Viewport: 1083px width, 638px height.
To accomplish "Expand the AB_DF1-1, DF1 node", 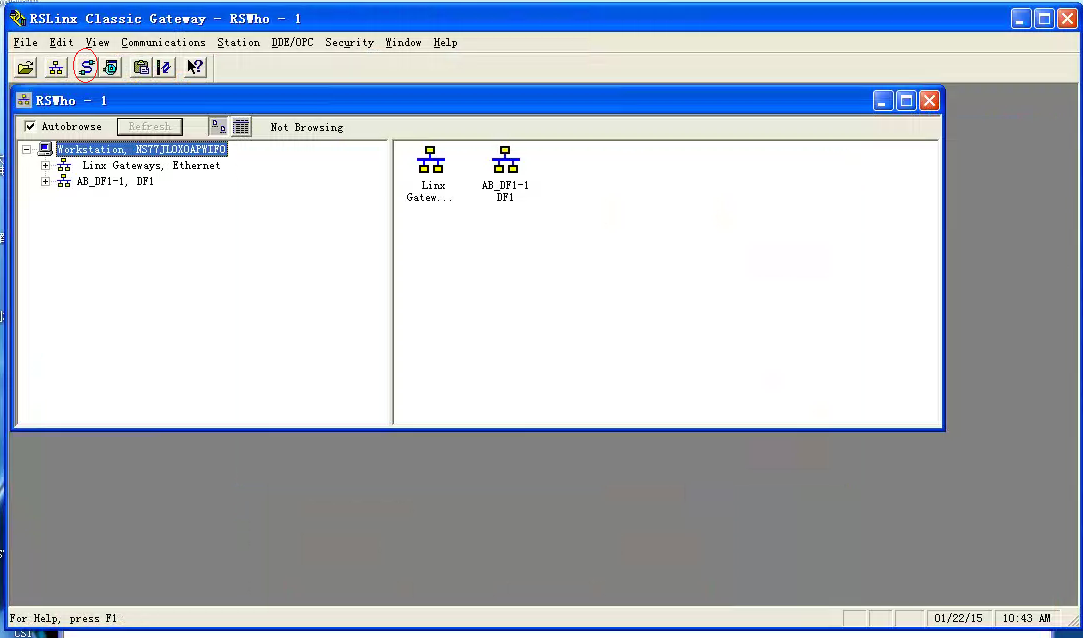I will tap(45, 182).
